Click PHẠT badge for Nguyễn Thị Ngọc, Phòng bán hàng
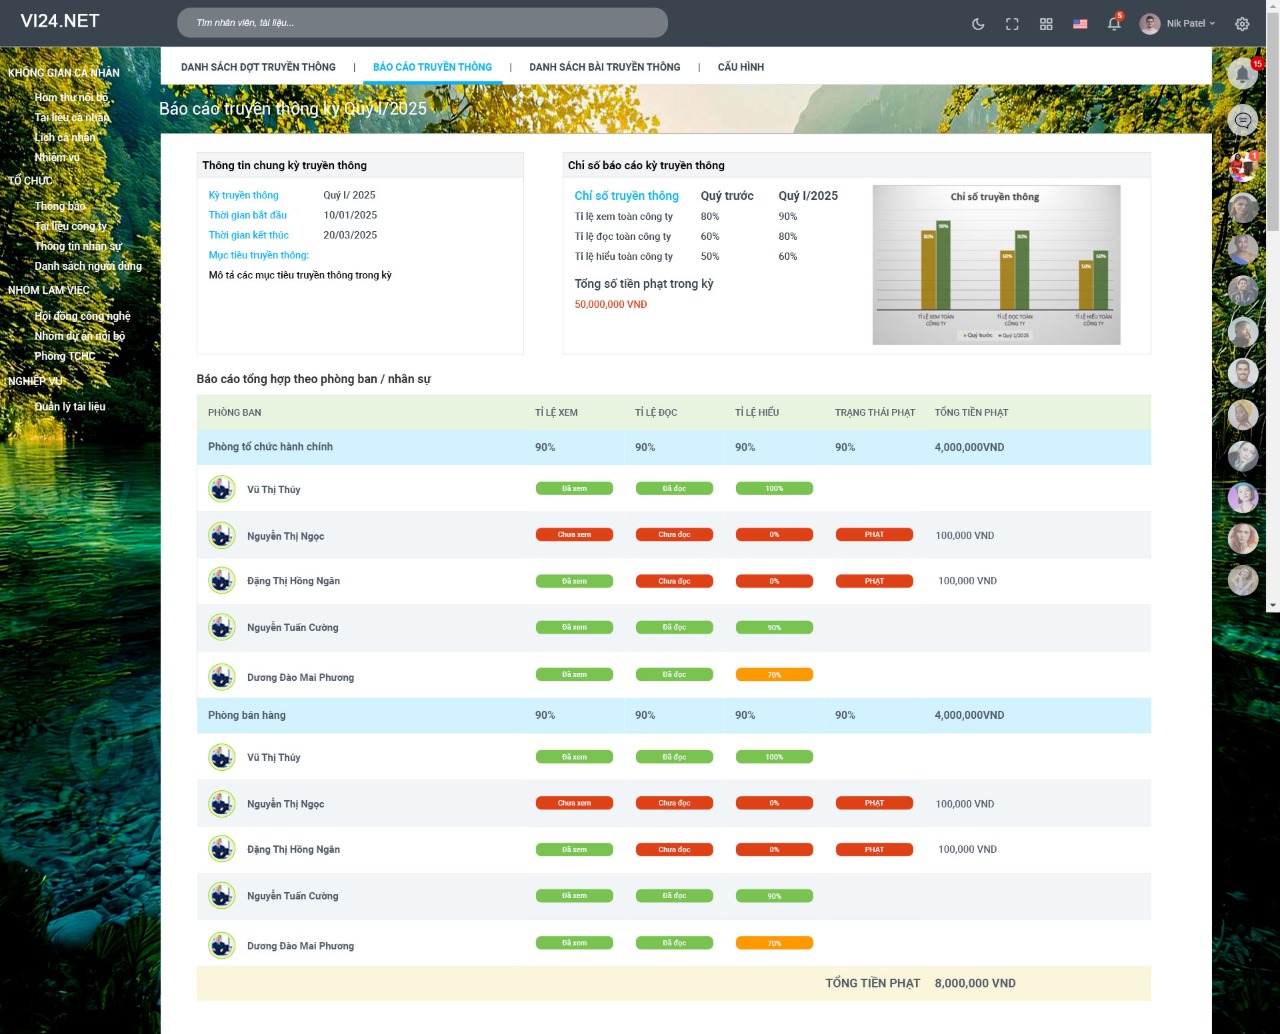Screen dimensions: 1280x1034 tap(874, 803)
